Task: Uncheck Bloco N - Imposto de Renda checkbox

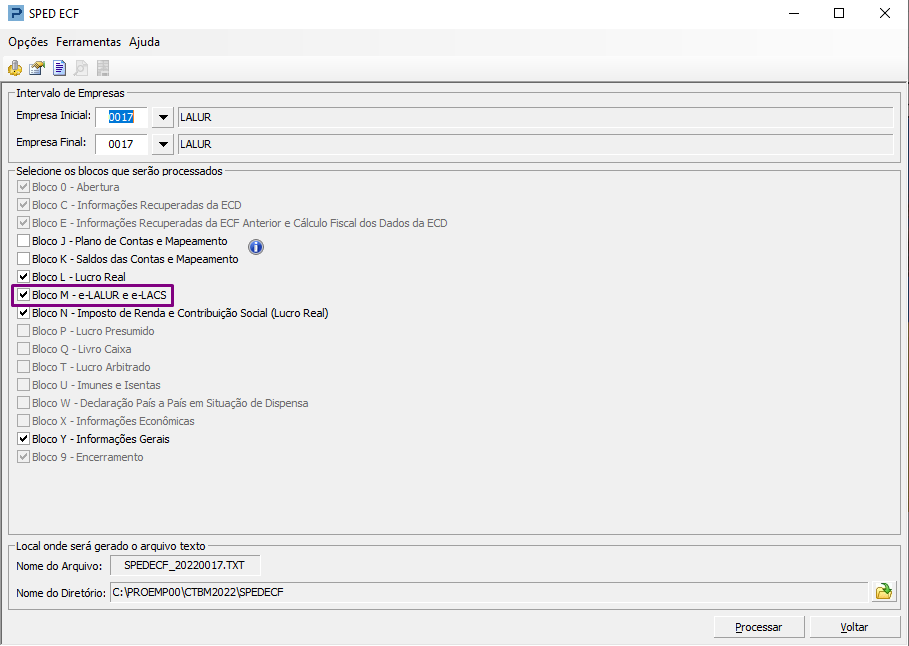Action: (x=23, y=313)
